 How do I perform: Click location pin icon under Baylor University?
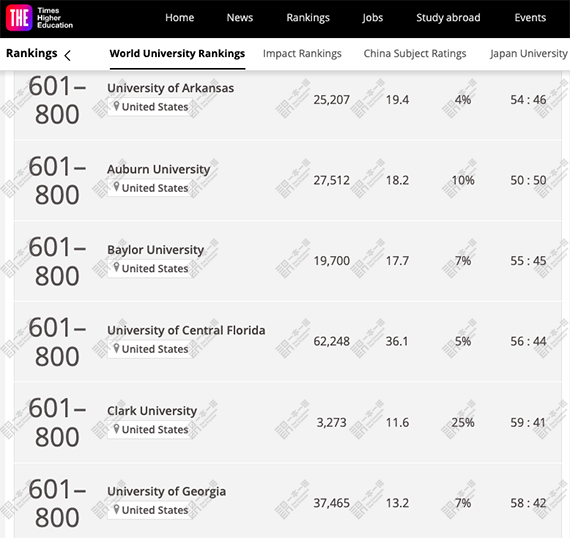tap(116, 268)
